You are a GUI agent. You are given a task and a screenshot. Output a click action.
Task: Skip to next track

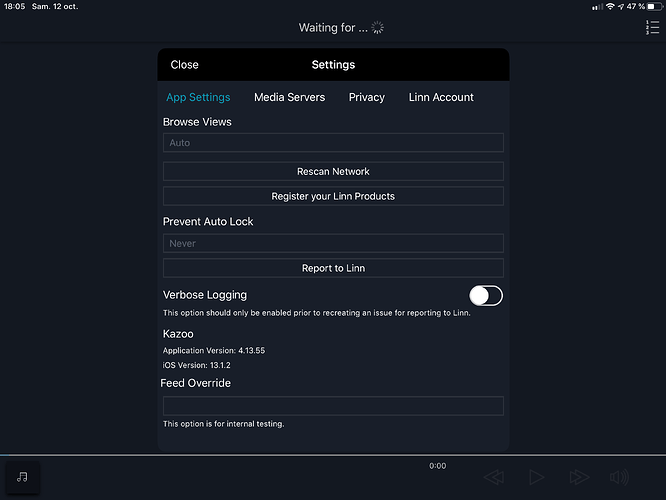pyautogui.click(x=579, y=477)
